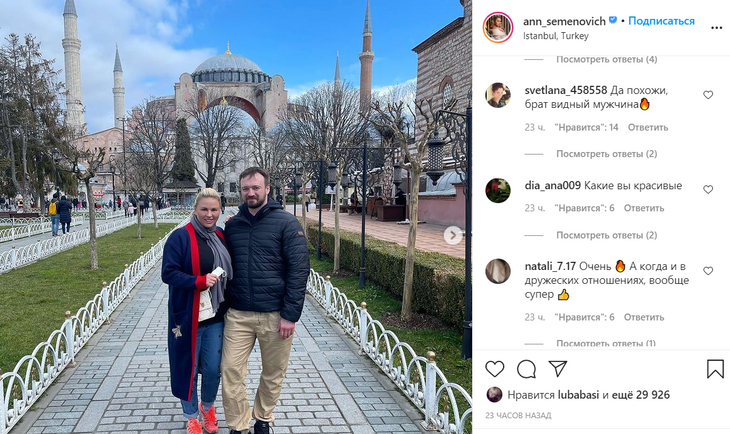Open the dia_ana009 commenter avatar
Image resolution: width=730 pixels, height=434 pixels.
click(498, 190)
